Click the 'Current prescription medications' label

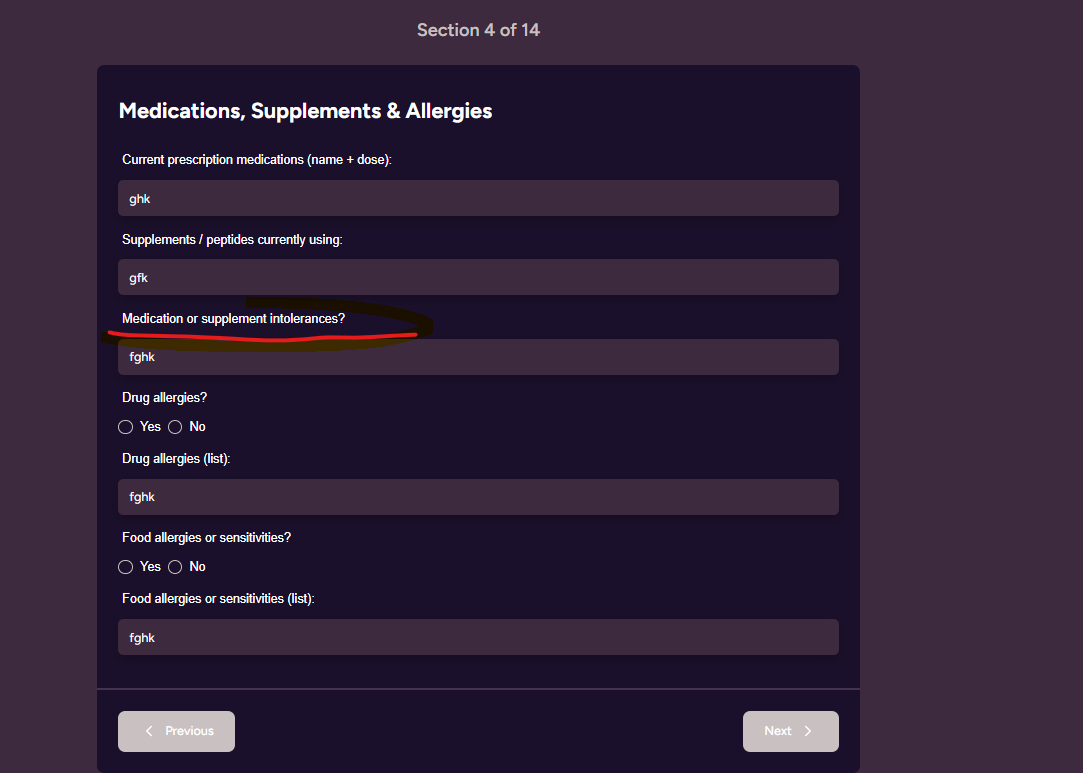coord(256,160)
